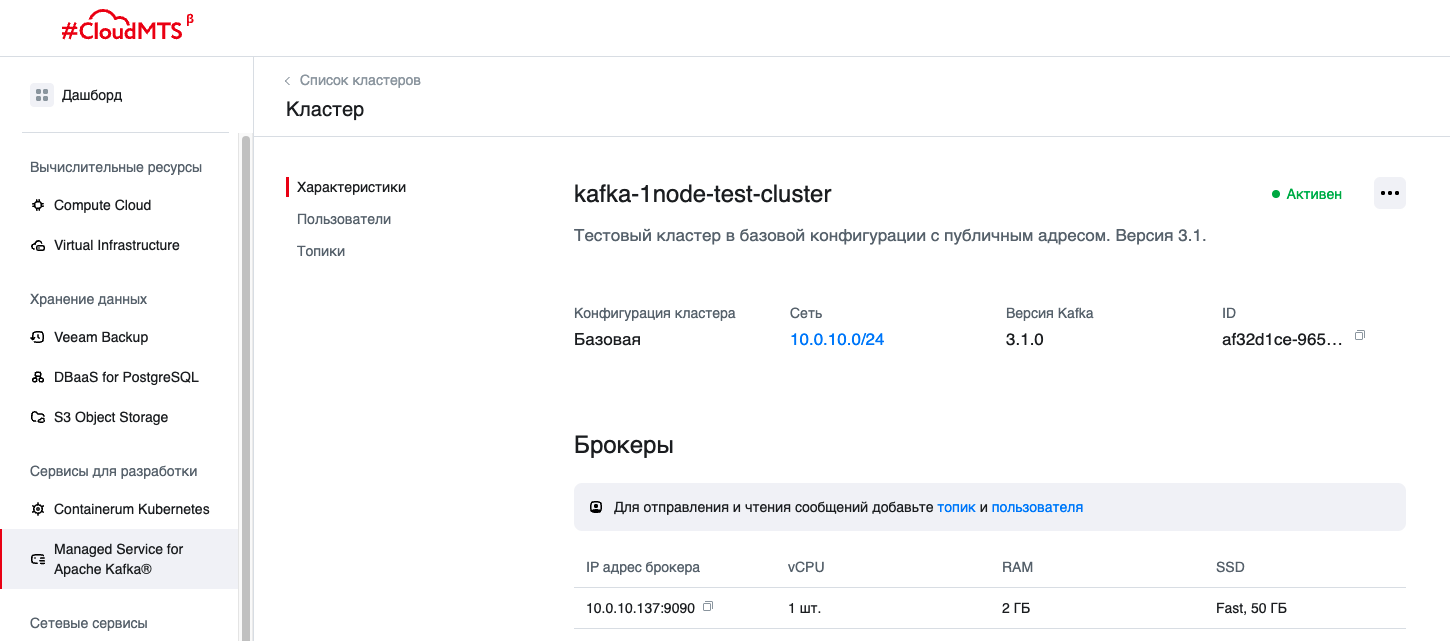
Task: Open the Пользователи tab
Action: click(x=343, y=219)
